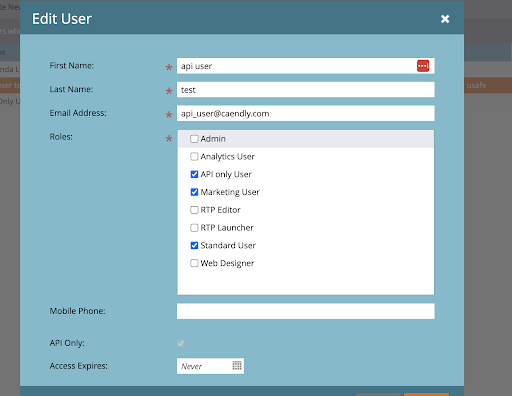The width and height of the screenshot is (512, 396).
Task: Deselect the Standard User role
Action: click(194, 246)
